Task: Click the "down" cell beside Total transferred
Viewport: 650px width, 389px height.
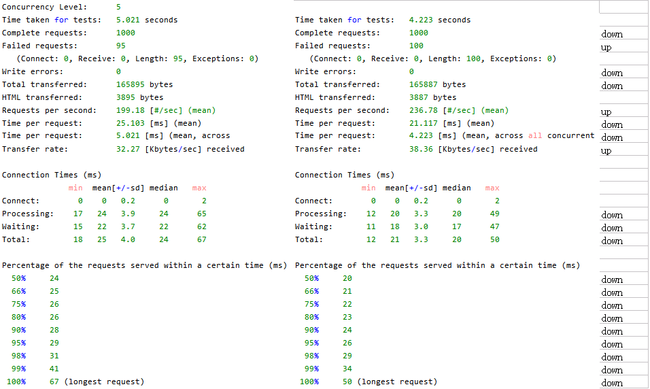Action: click(x=624, y=85)
